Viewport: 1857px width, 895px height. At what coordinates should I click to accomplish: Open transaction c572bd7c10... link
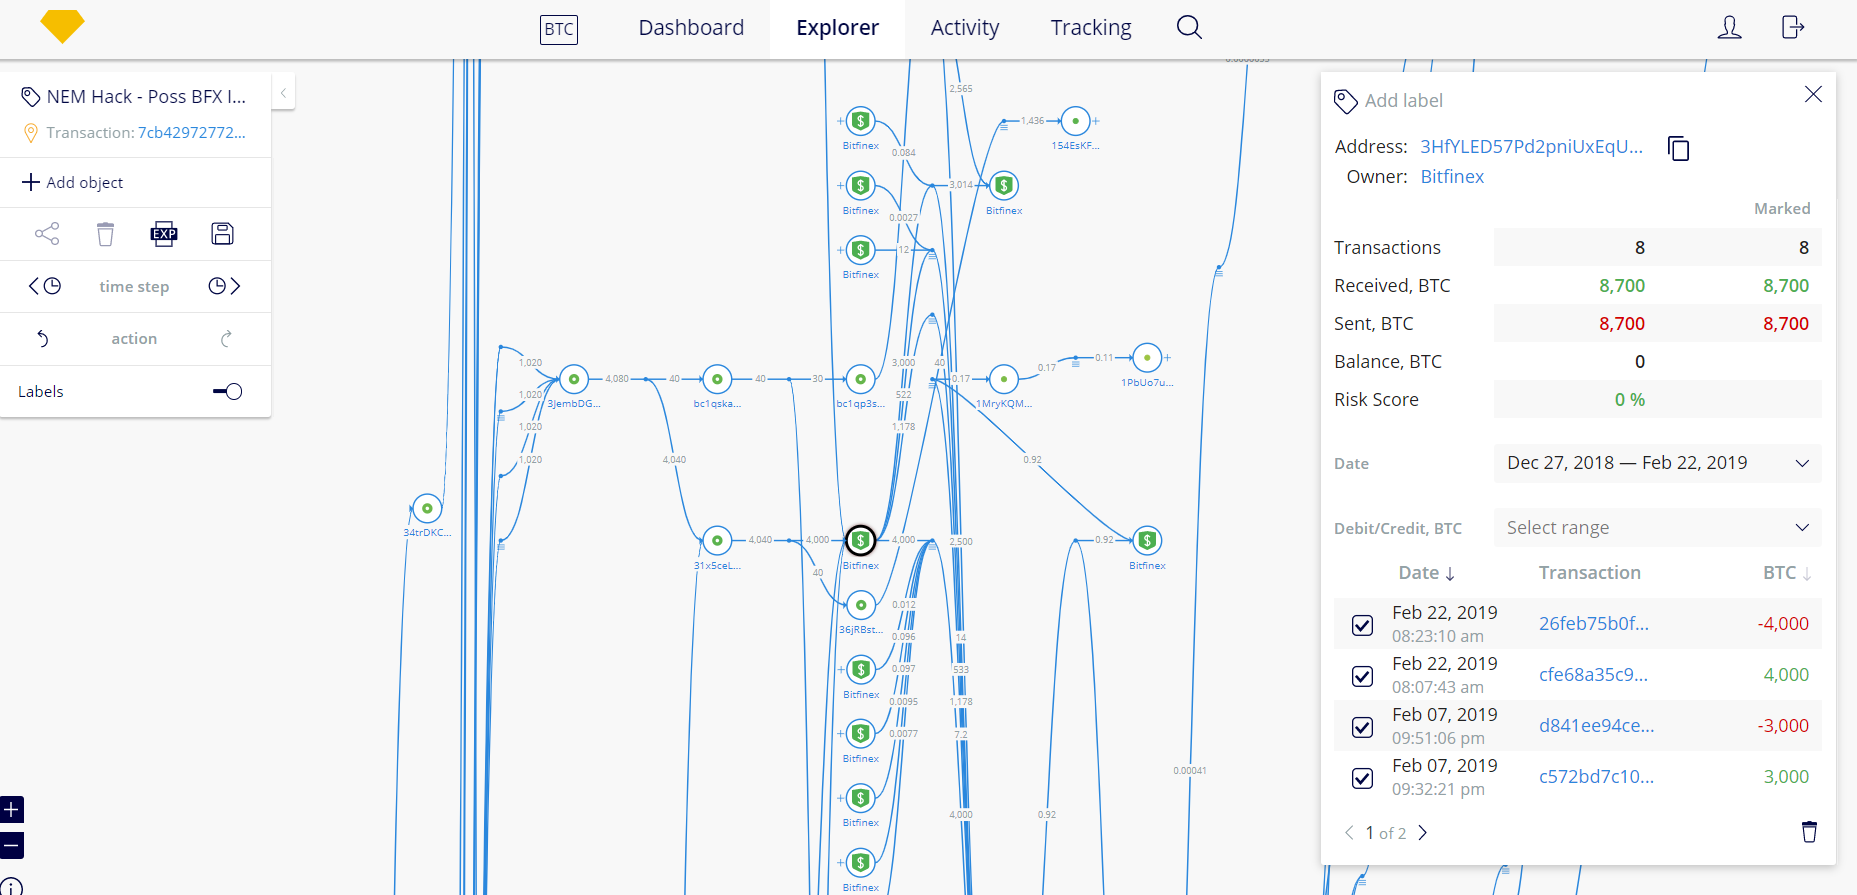[x=1596, y=777]
